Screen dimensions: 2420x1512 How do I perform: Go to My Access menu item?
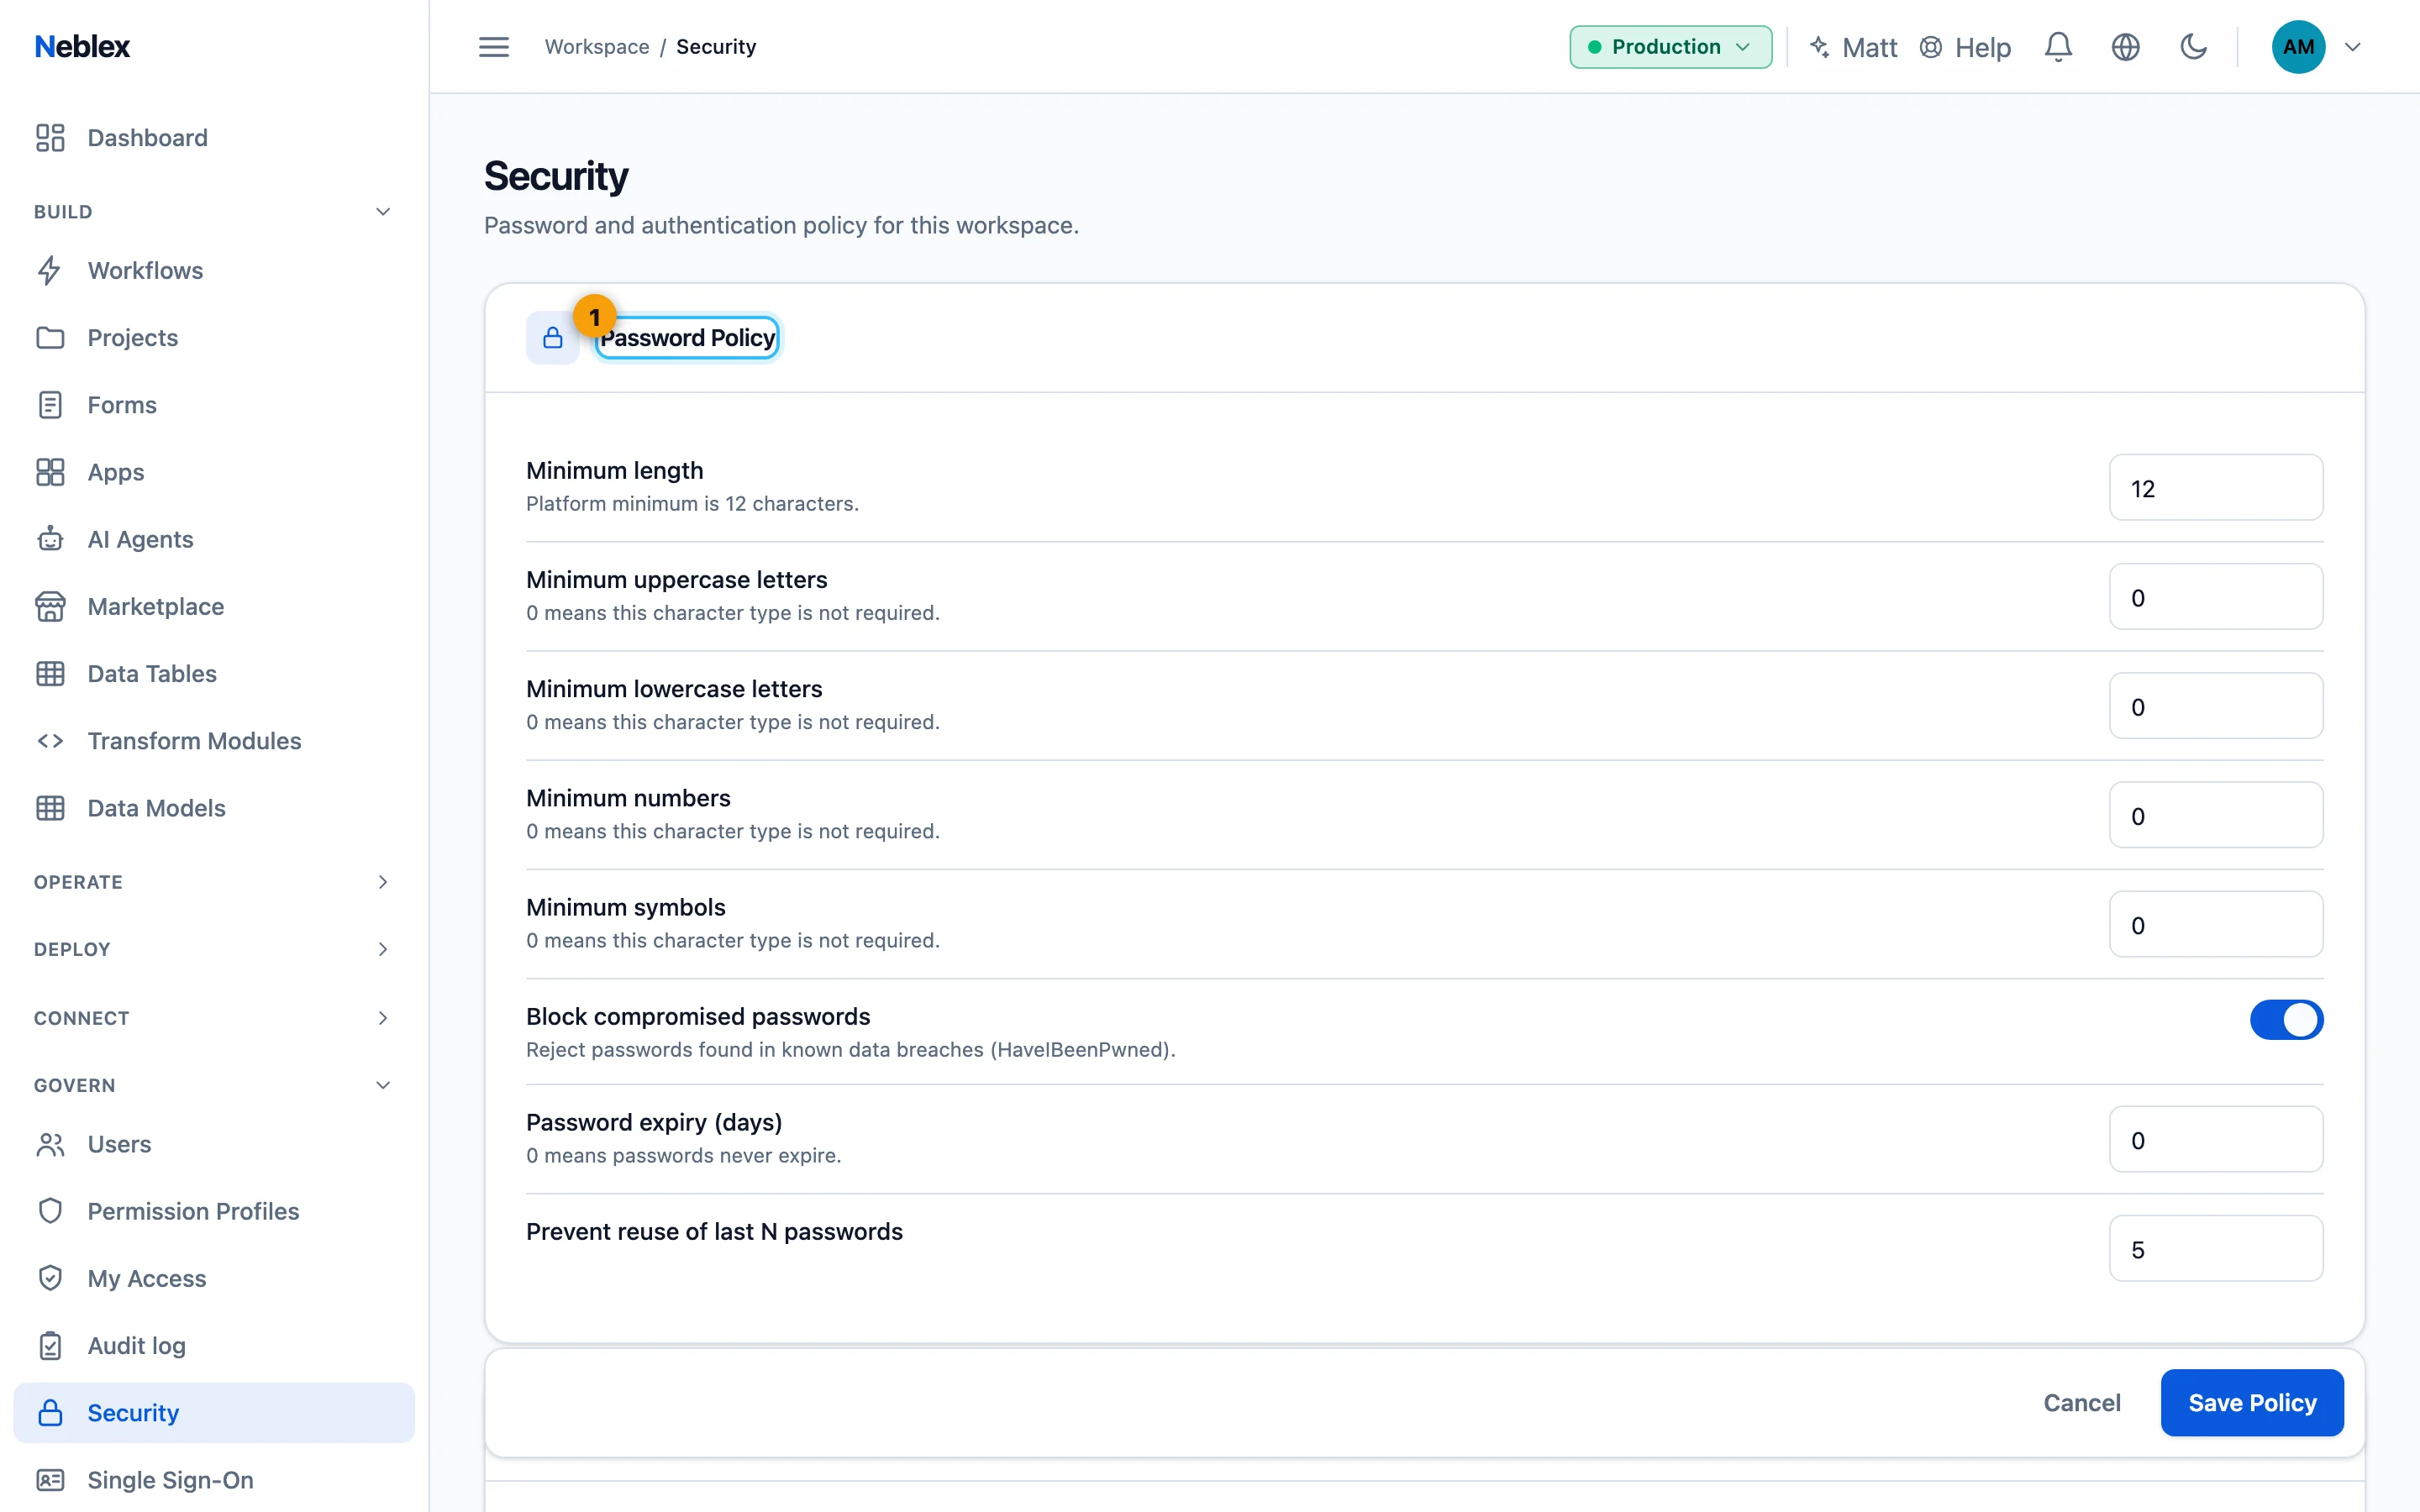click(x=214, y=1279)
